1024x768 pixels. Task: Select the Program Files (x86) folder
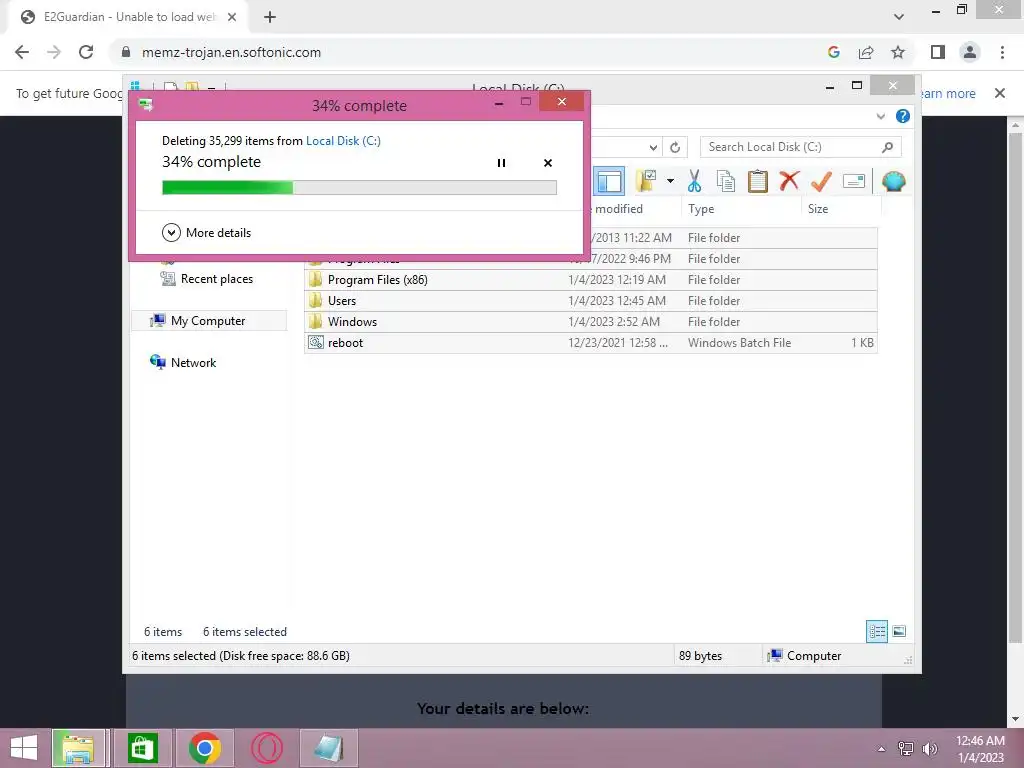point(590,280)
